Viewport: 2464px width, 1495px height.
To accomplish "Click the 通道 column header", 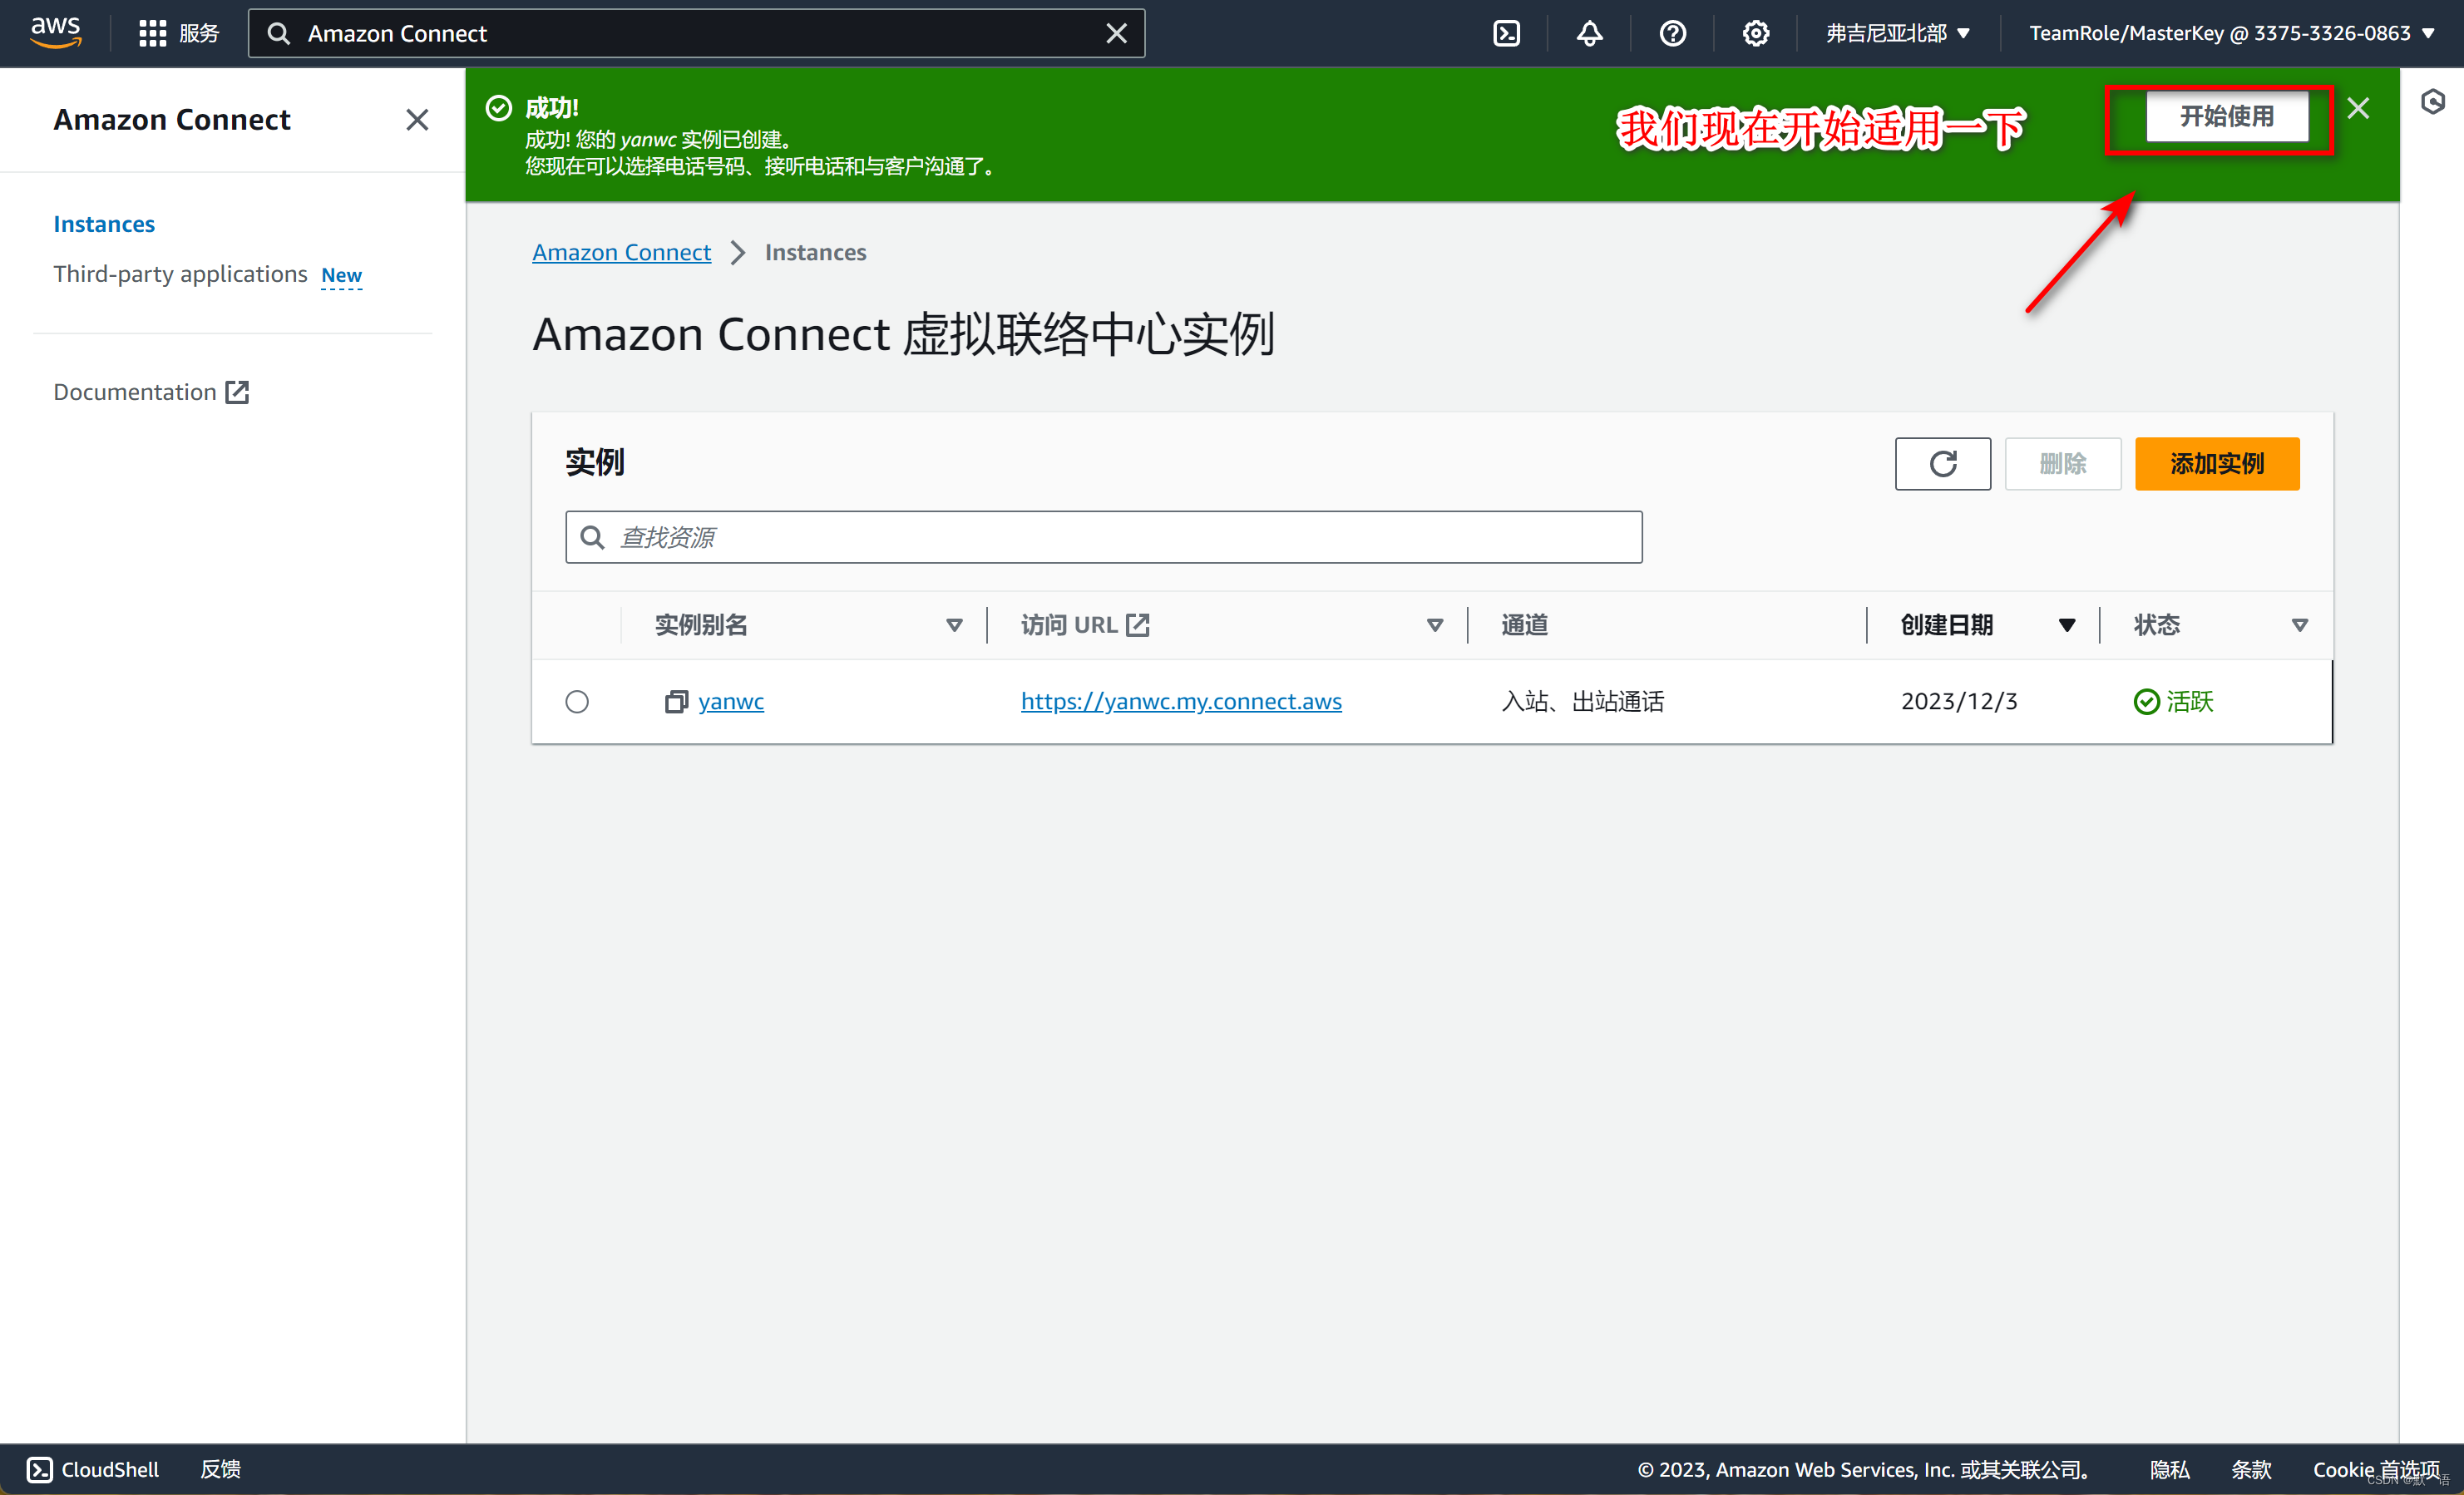I will click(x=1524, y=625).
